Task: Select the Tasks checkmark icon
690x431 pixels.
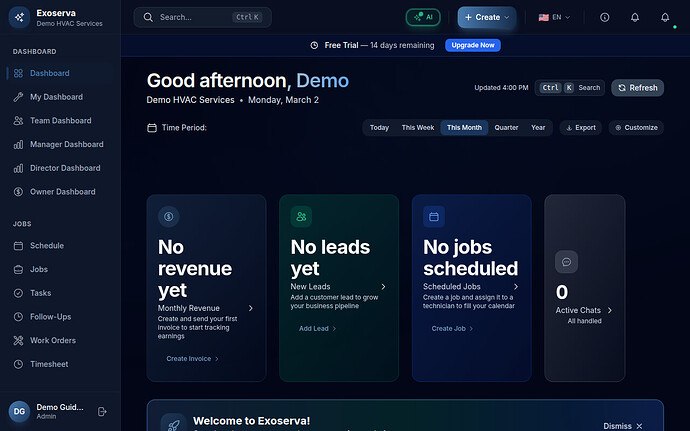Action: [x=18, y=293]
